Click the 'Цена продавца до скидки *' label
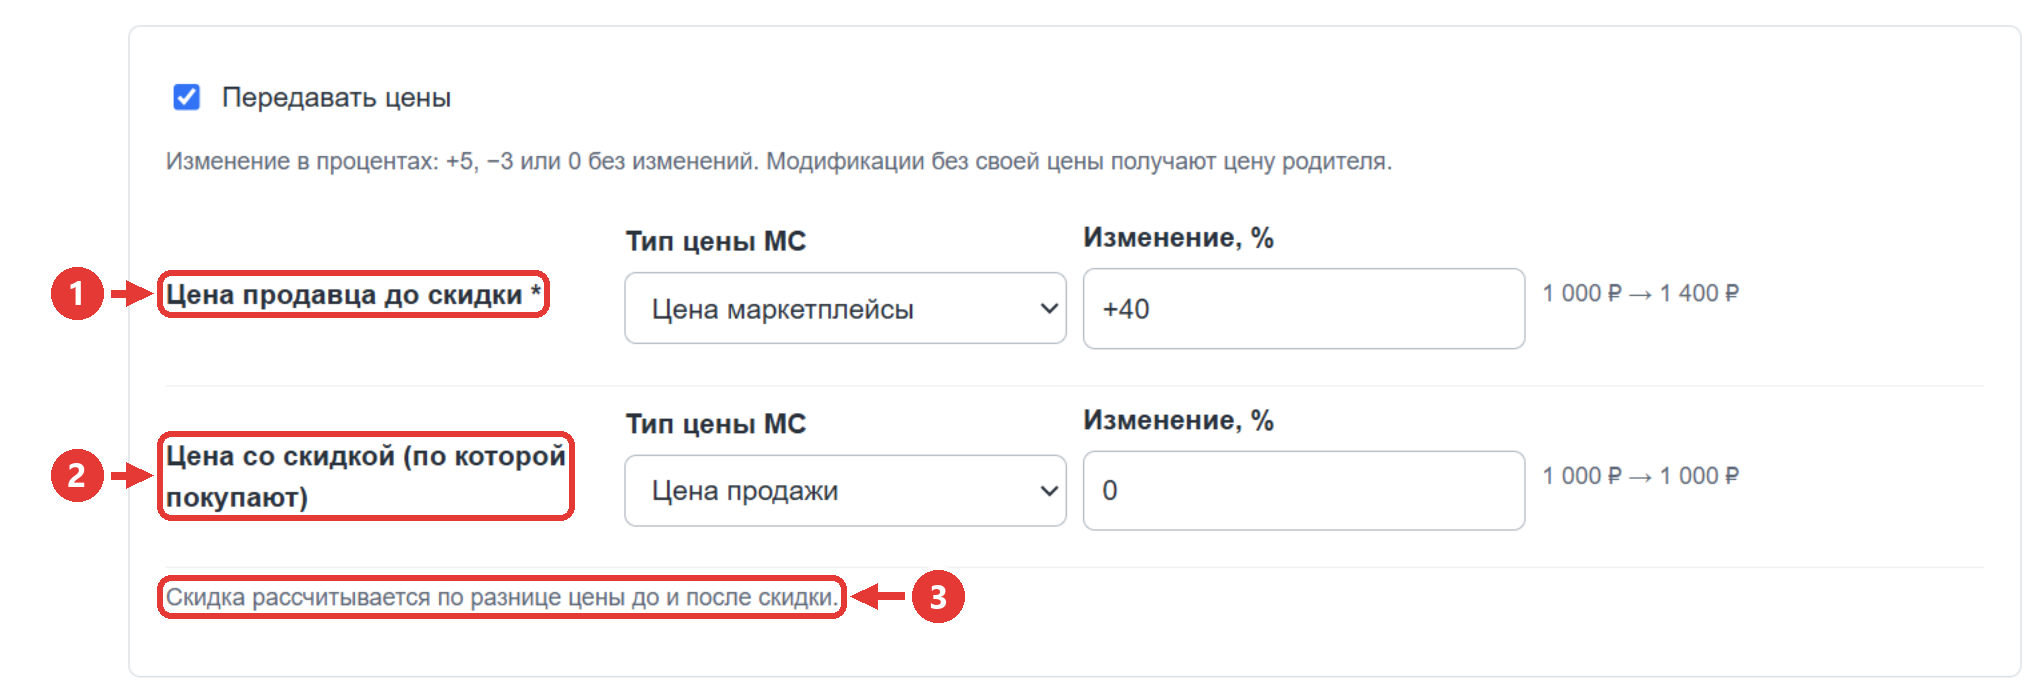The width and height of the screenshot is (2044, 700). 353,295
